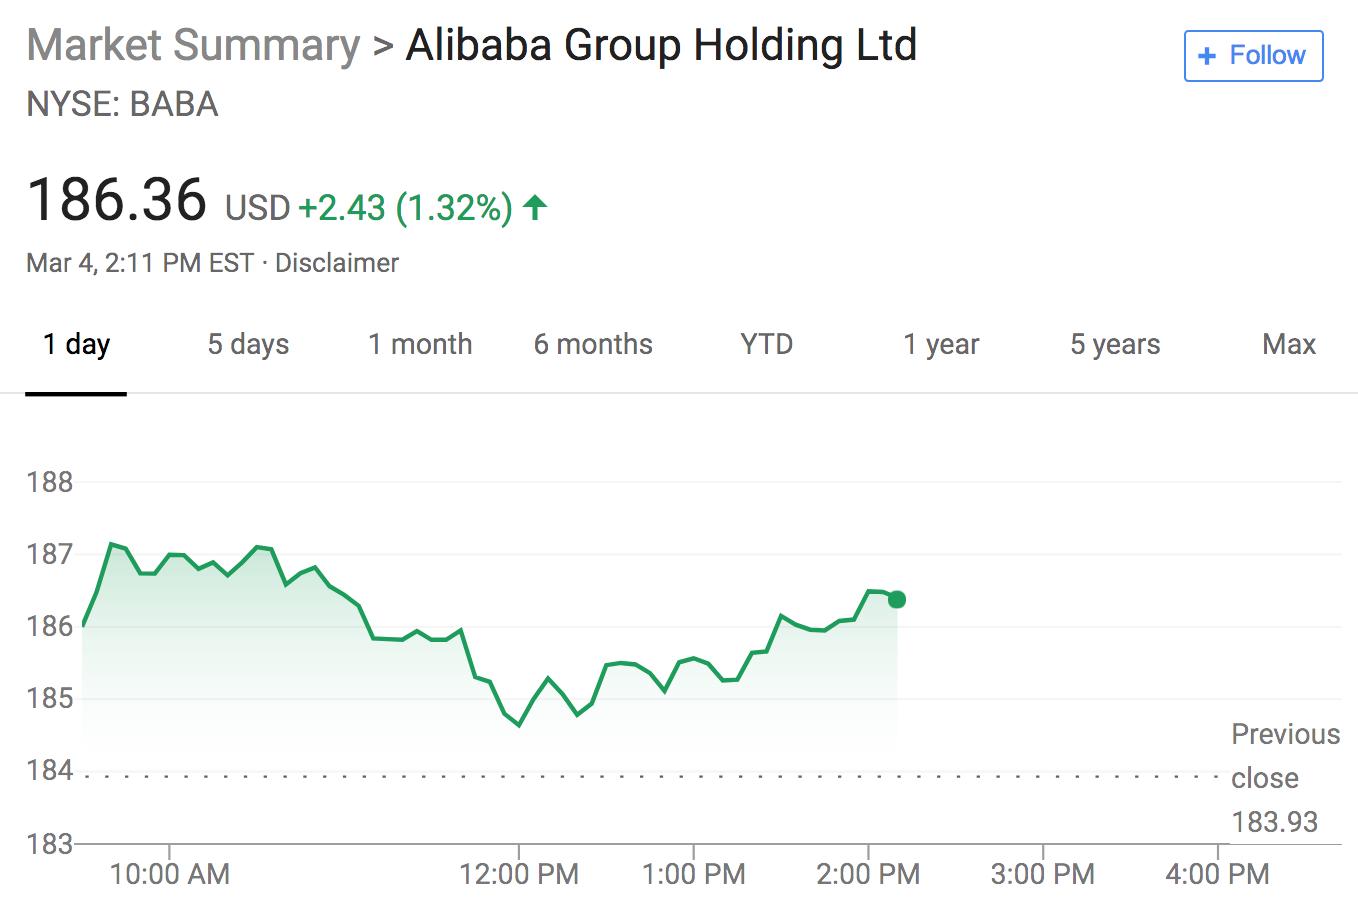Click the Follow button
Image resolution: width=1358 pixels, height=904 pixels.
click(x=1253, y=56)
